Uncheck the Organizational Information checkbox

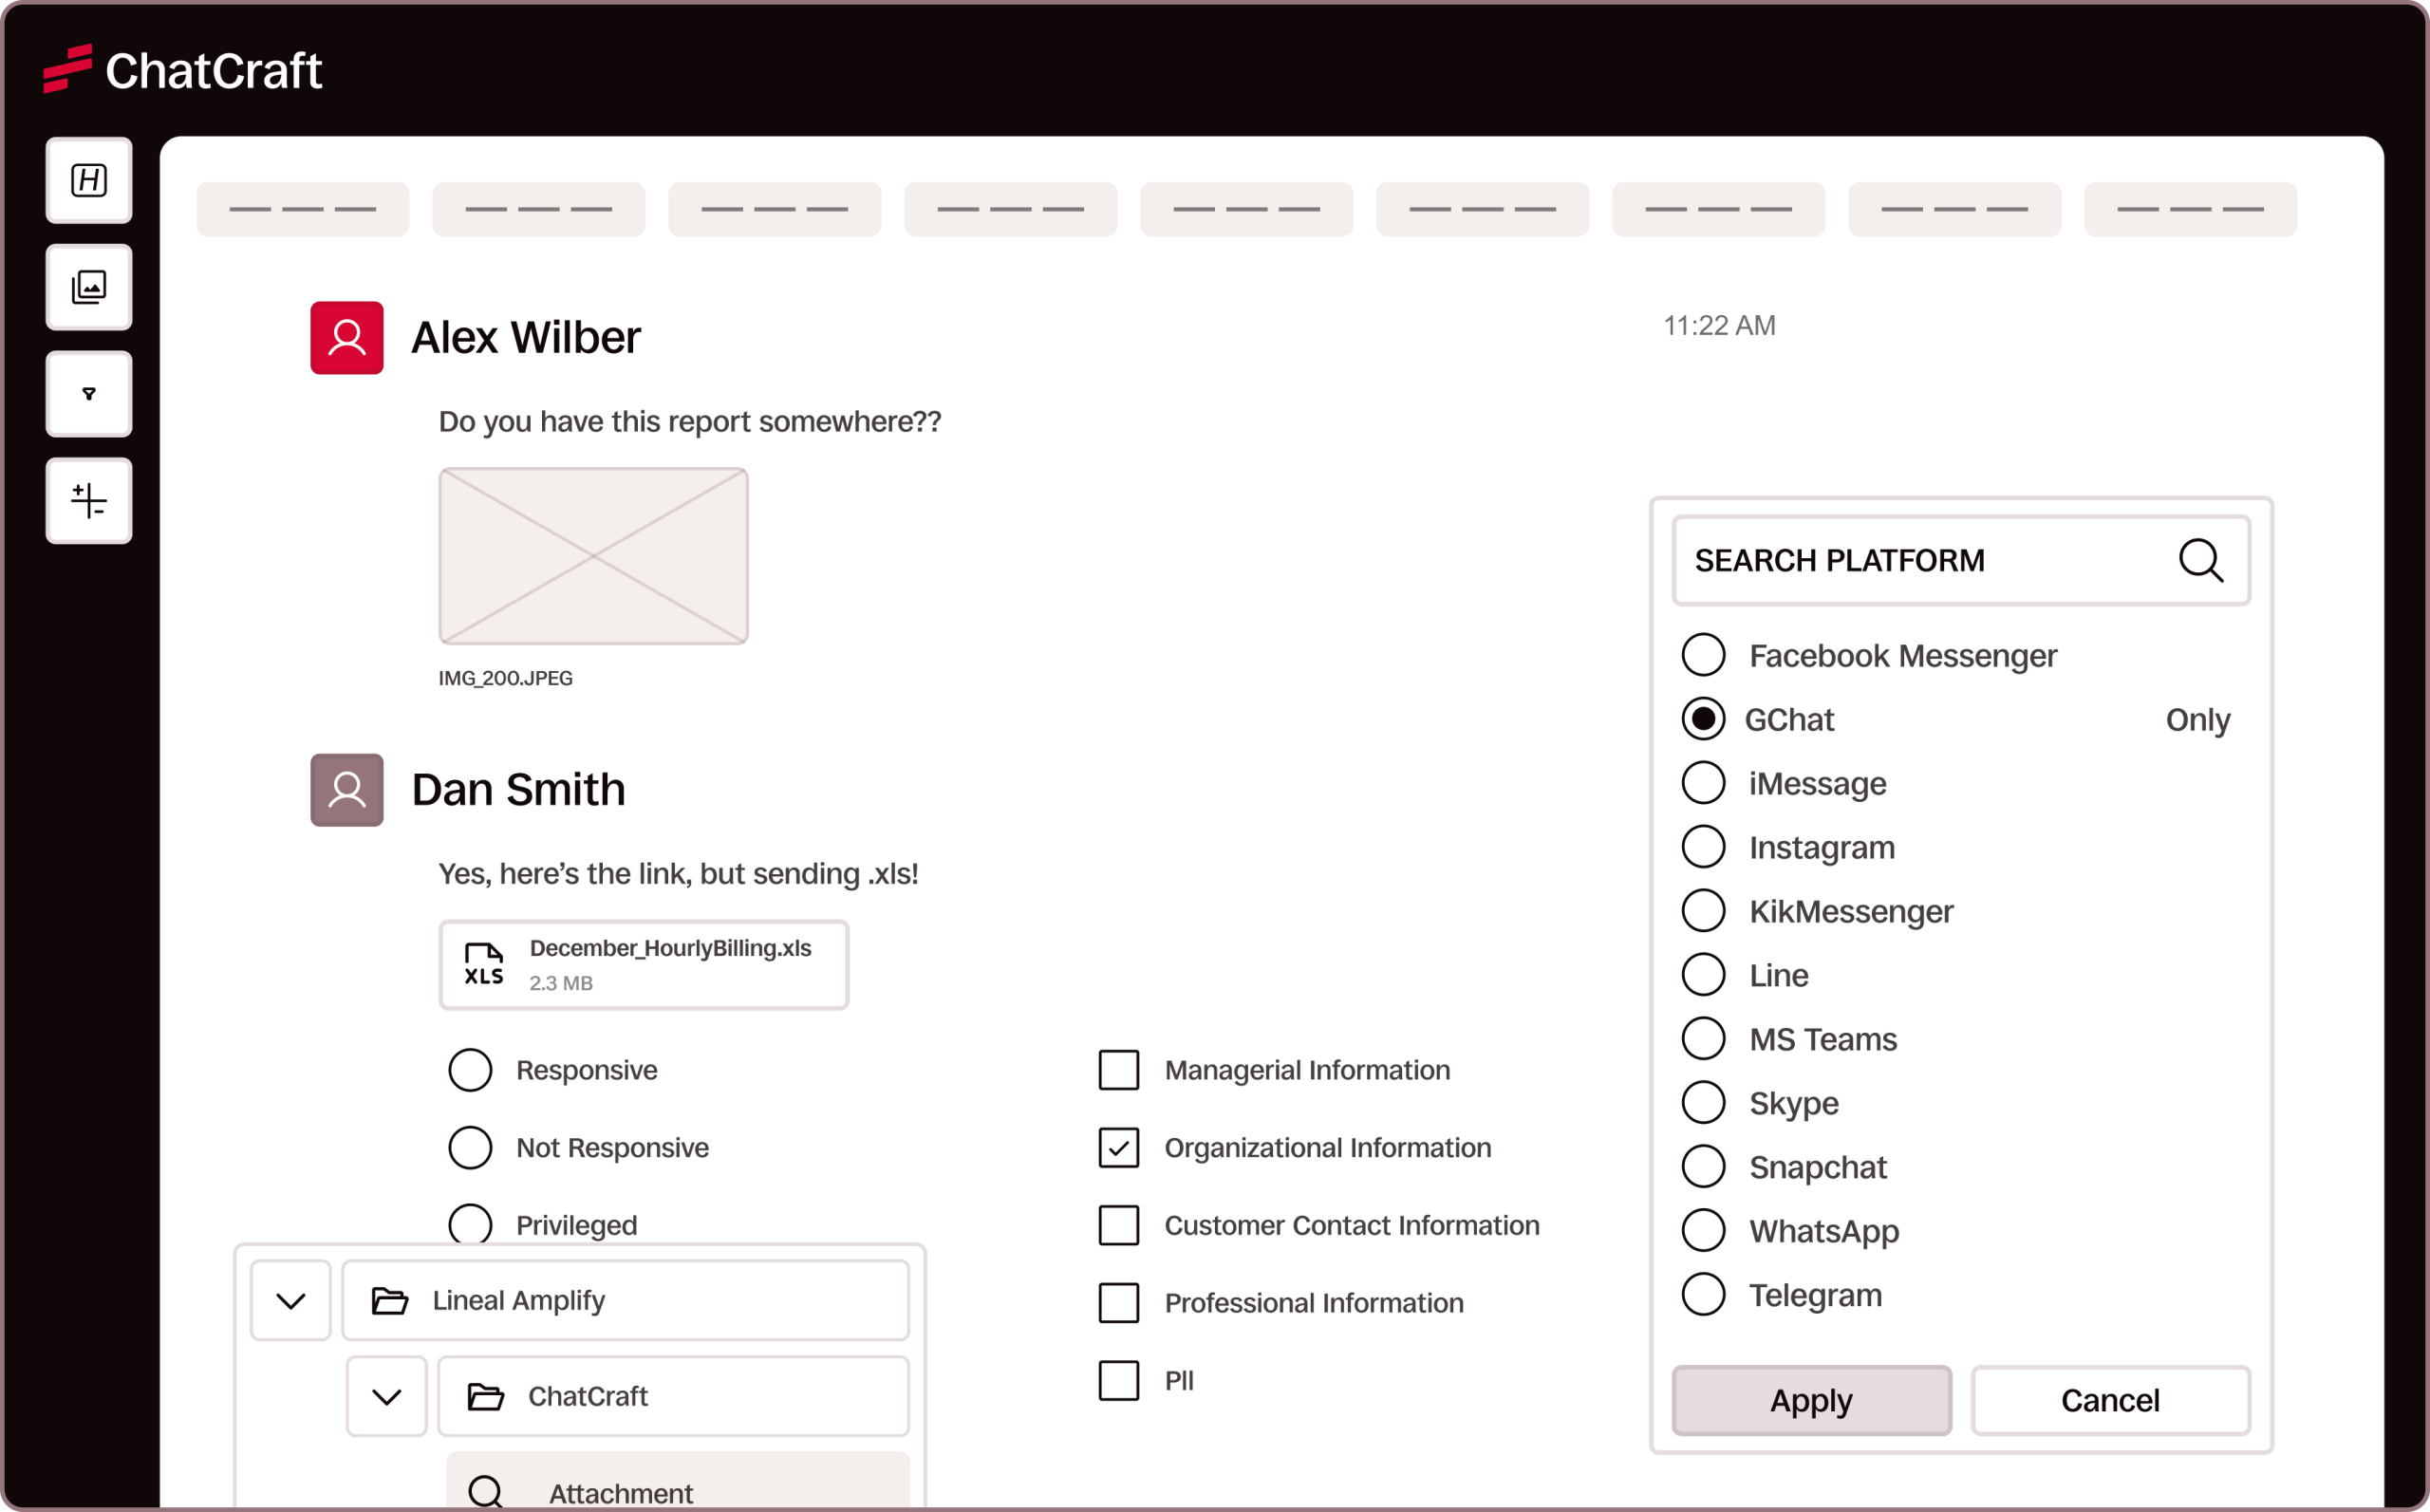[x=1118, y=1148]
